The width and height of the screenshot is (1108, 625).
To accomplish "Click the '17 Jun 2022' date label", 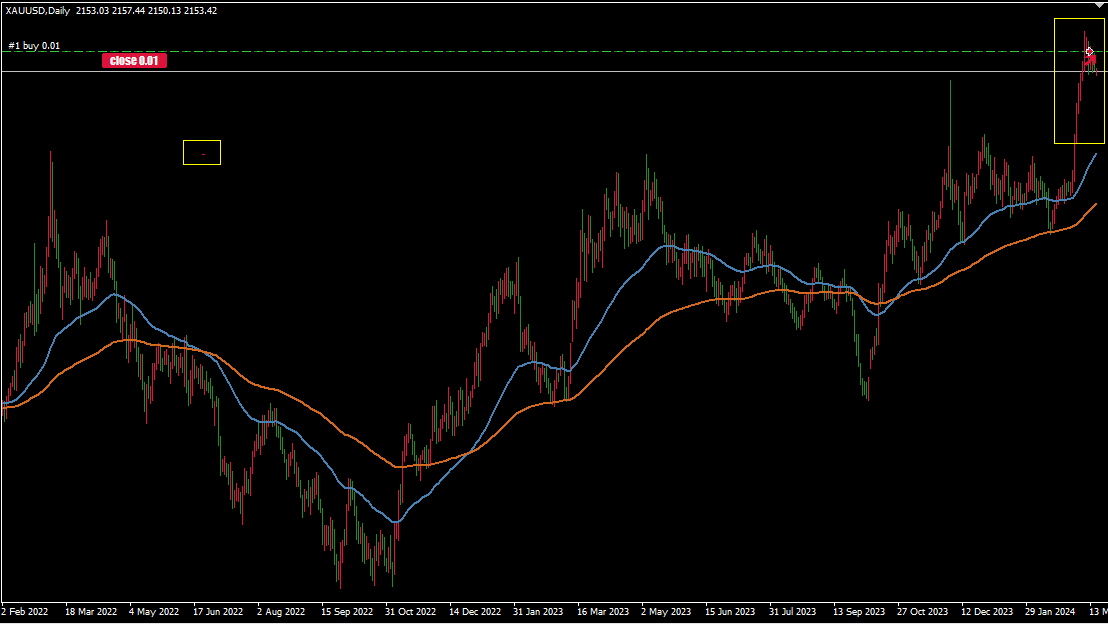I will (x=218, y=612).
